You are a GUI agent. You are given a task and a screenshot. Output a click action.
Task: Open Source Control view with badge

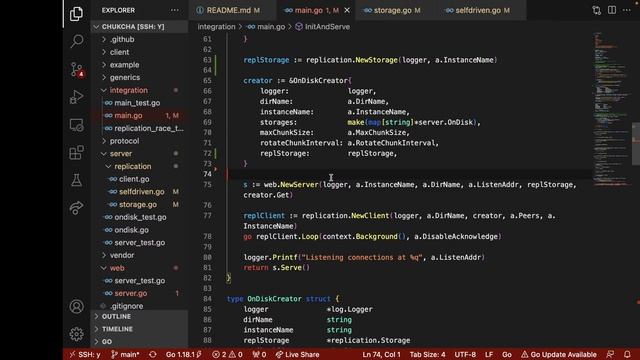[77, 69]
